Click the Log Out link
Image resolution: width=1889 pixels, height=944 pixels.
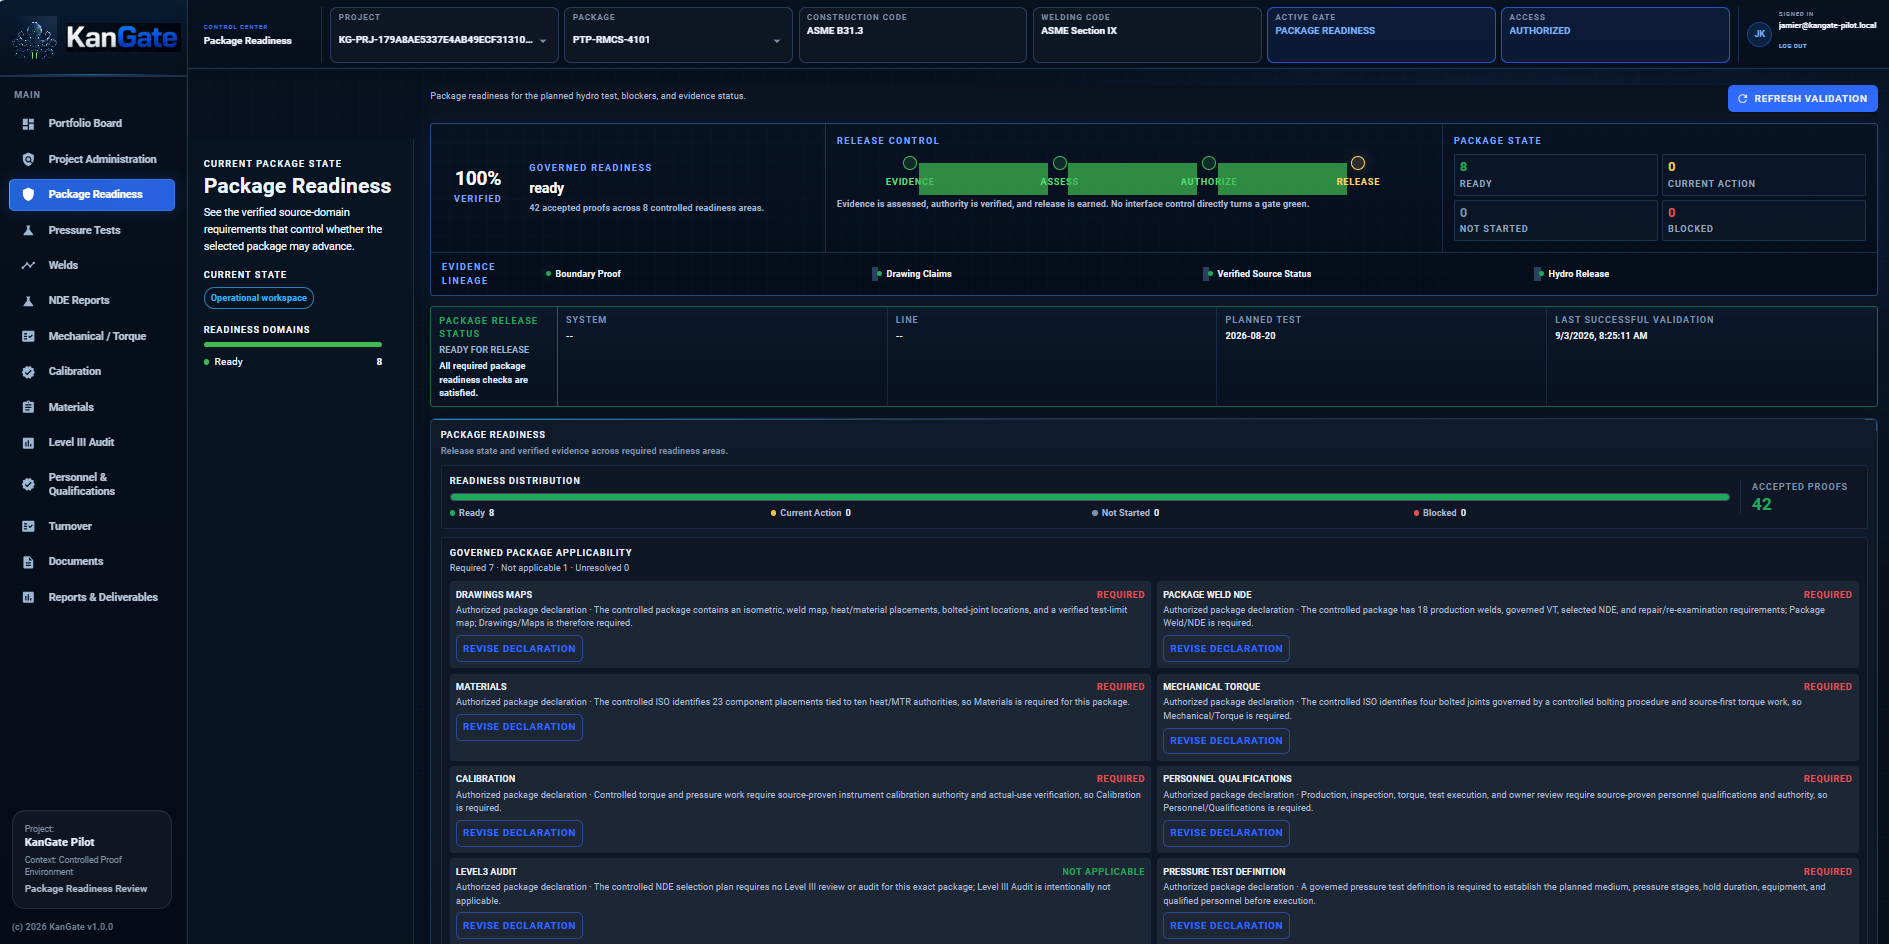(x=1792, y=46)
